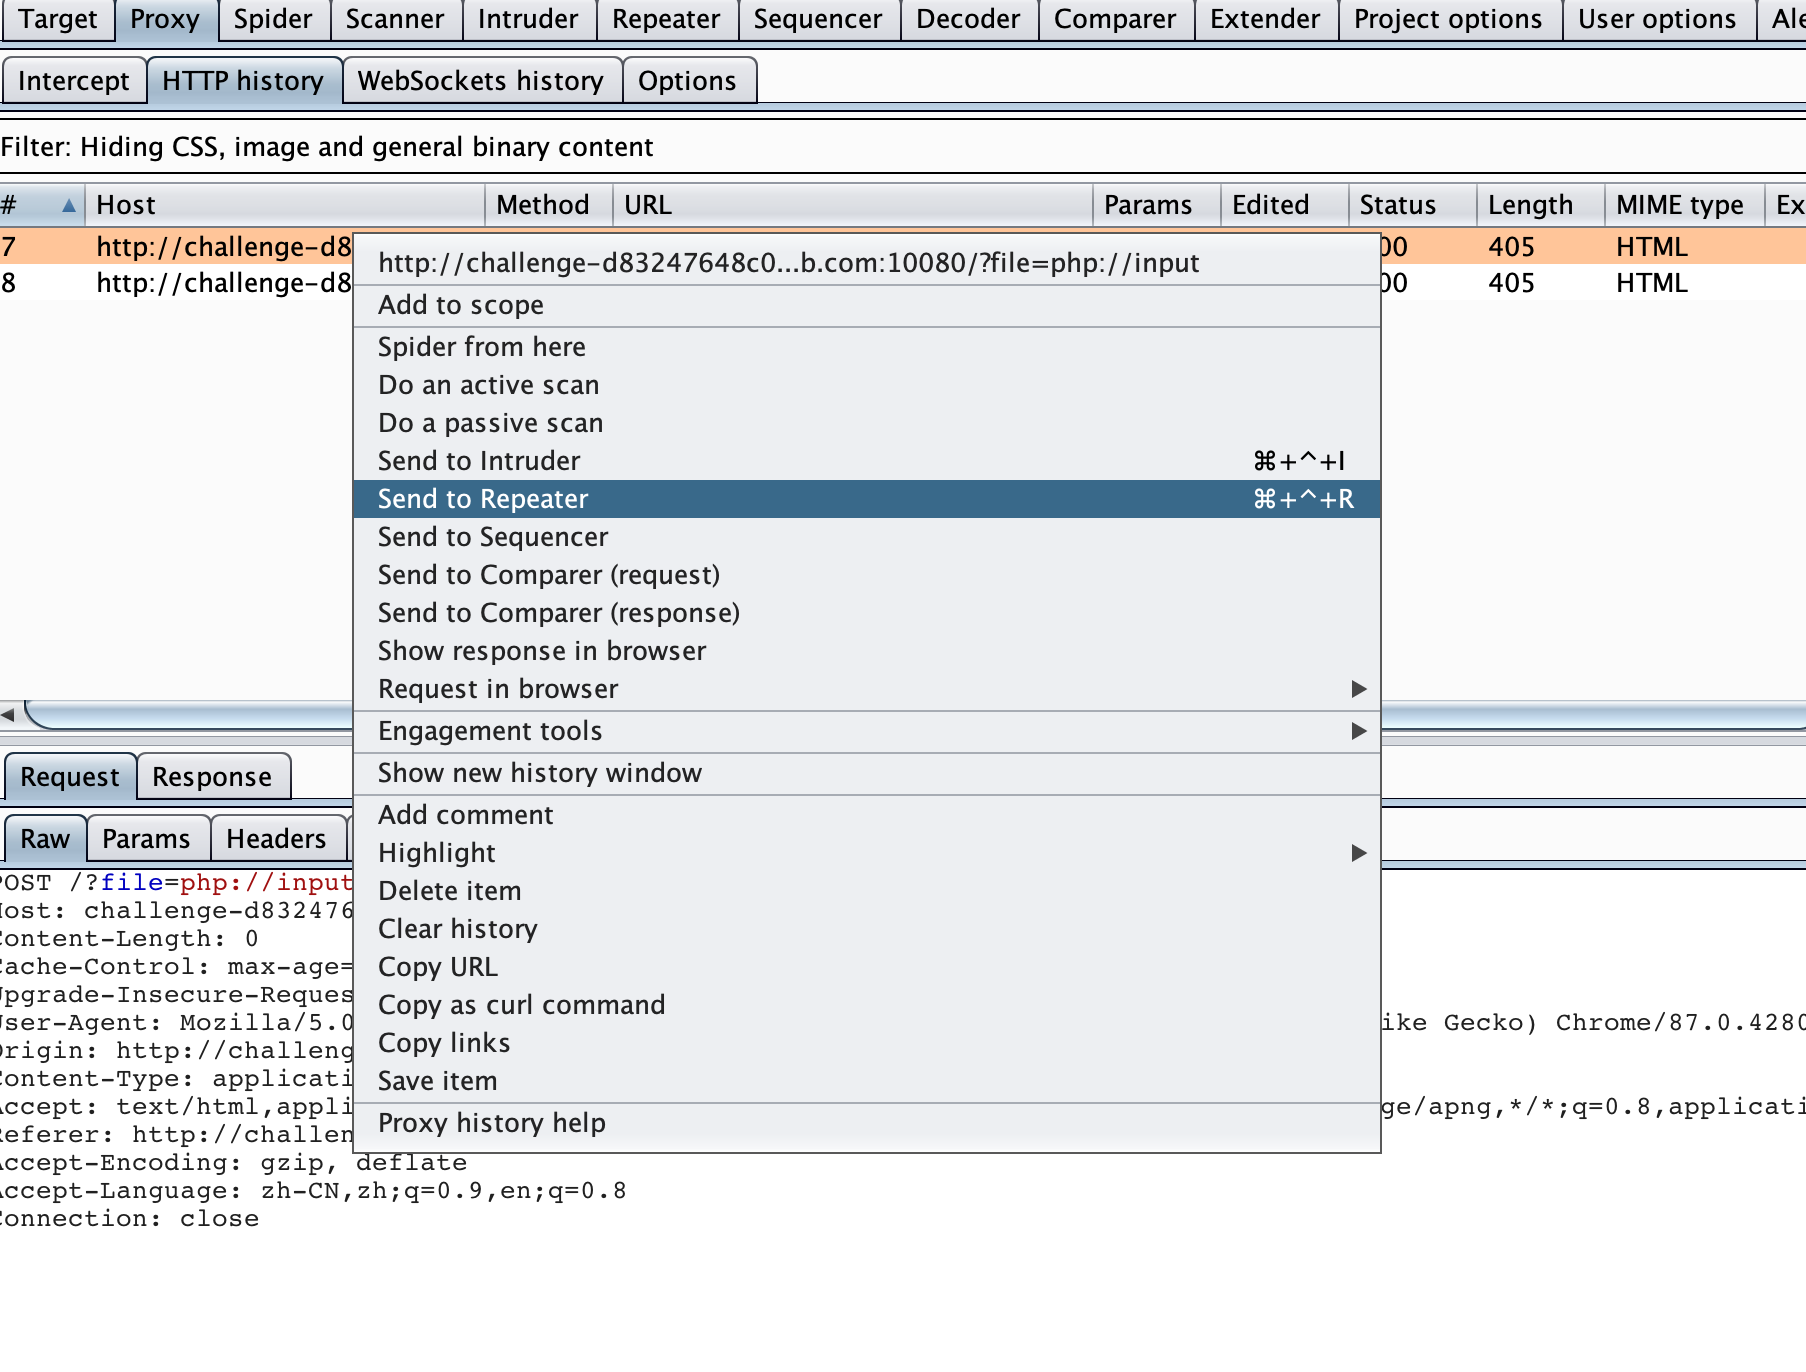This screenshot has width=1806, height=1372.
Task: Select Send to Comparer (request)
Action: pos(867,575)
